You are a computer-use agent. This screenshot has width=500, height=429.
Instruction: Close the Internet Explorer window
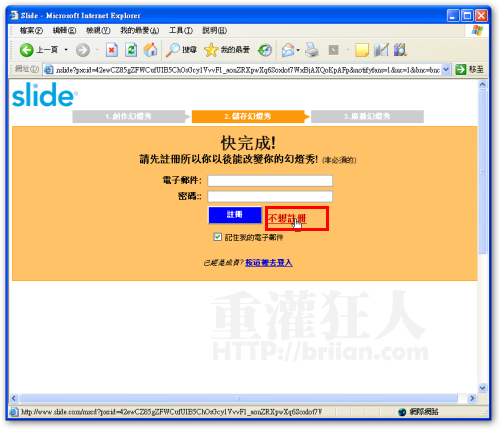[x=481, y=16]
